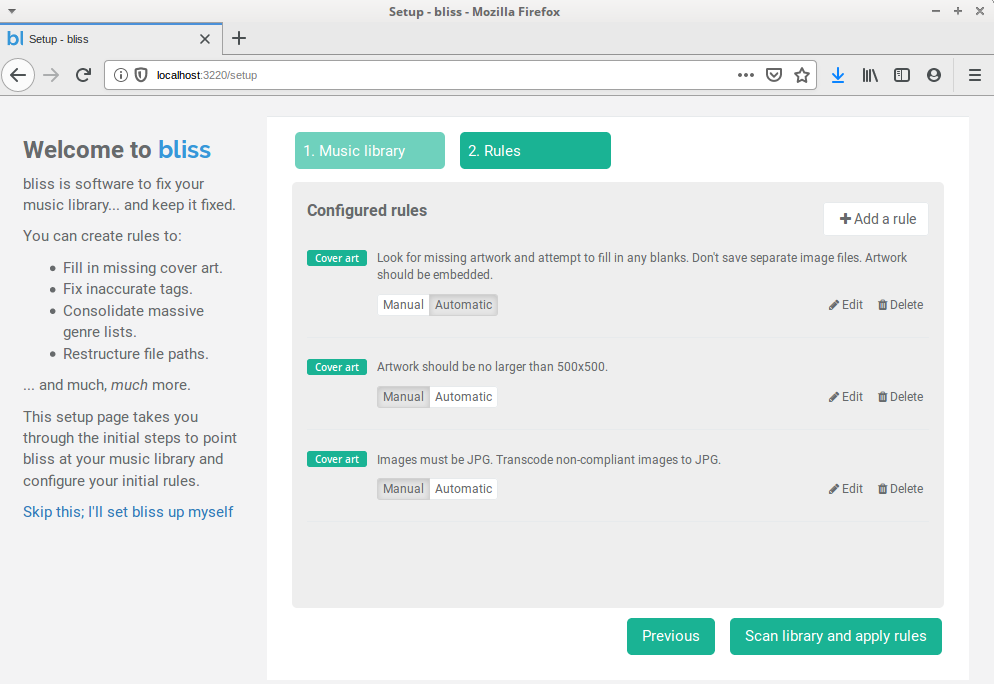The width and height of the screenshot is (994, 684).
Task: Click 'Images must be JPG' rule text
Action: tap(549, 460)
